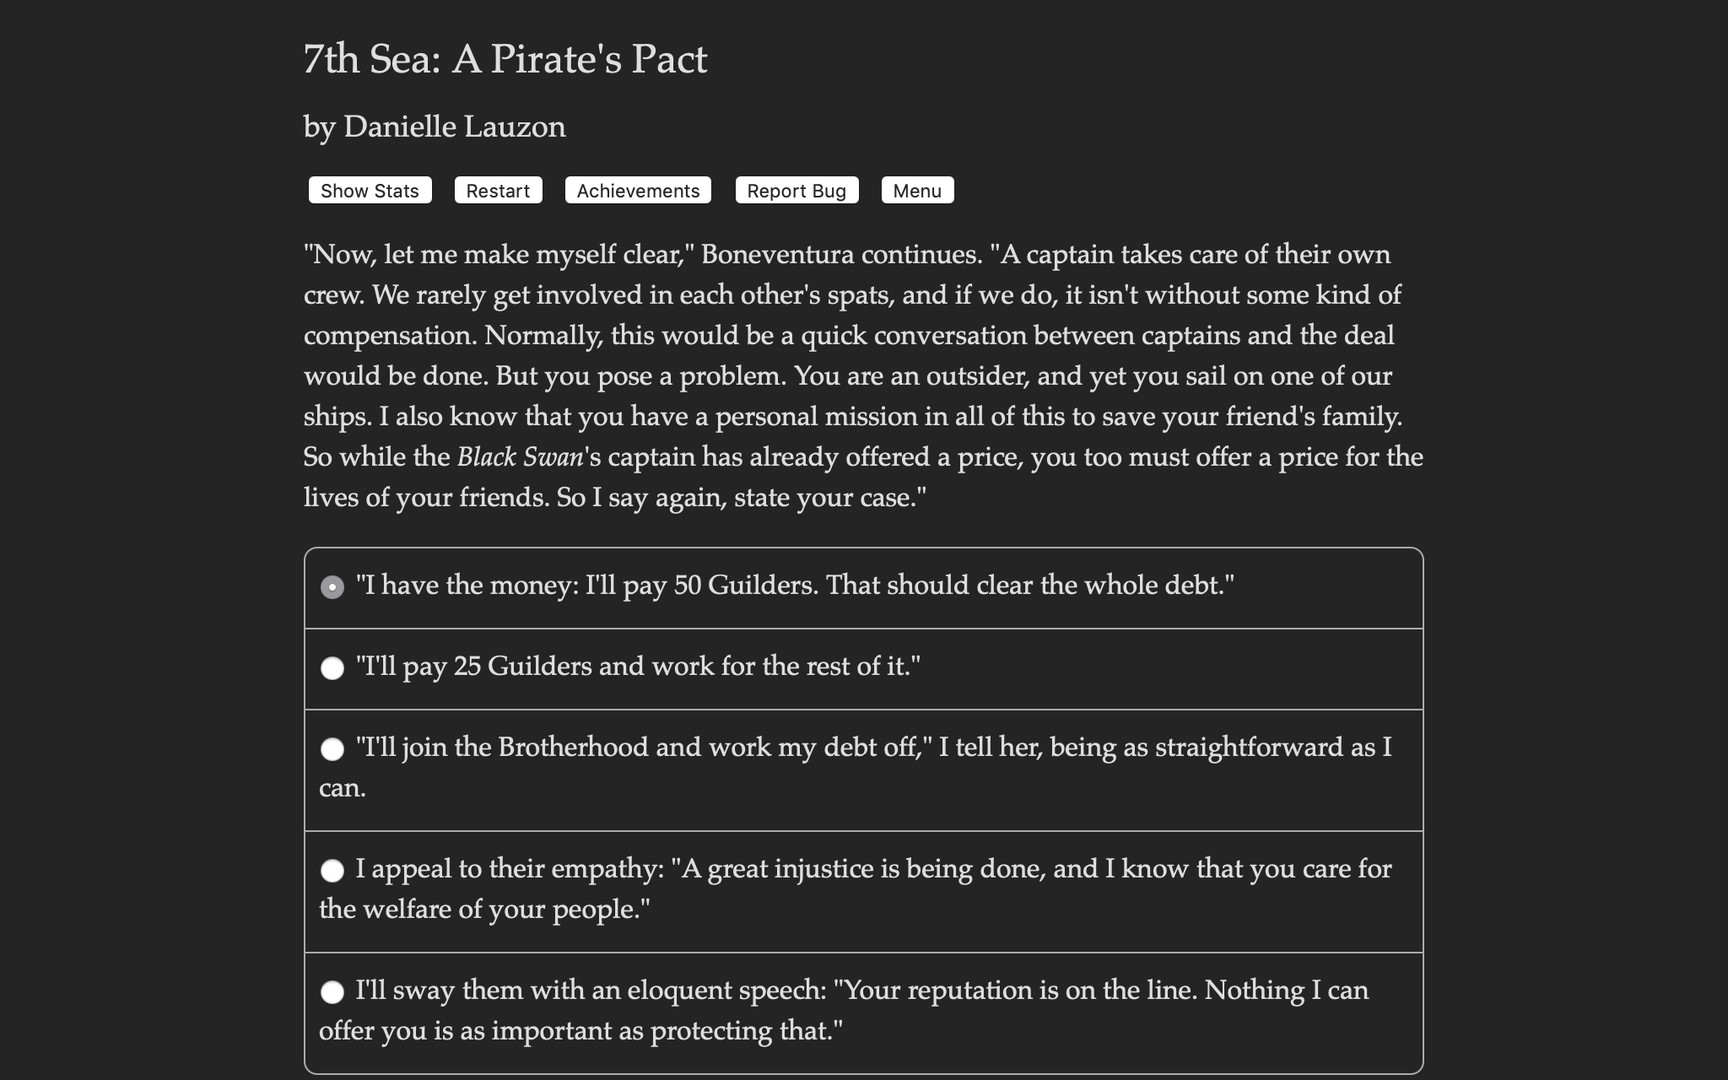
Task: Click the italicized "Black Swan" ship name
Action: [519, 457]
